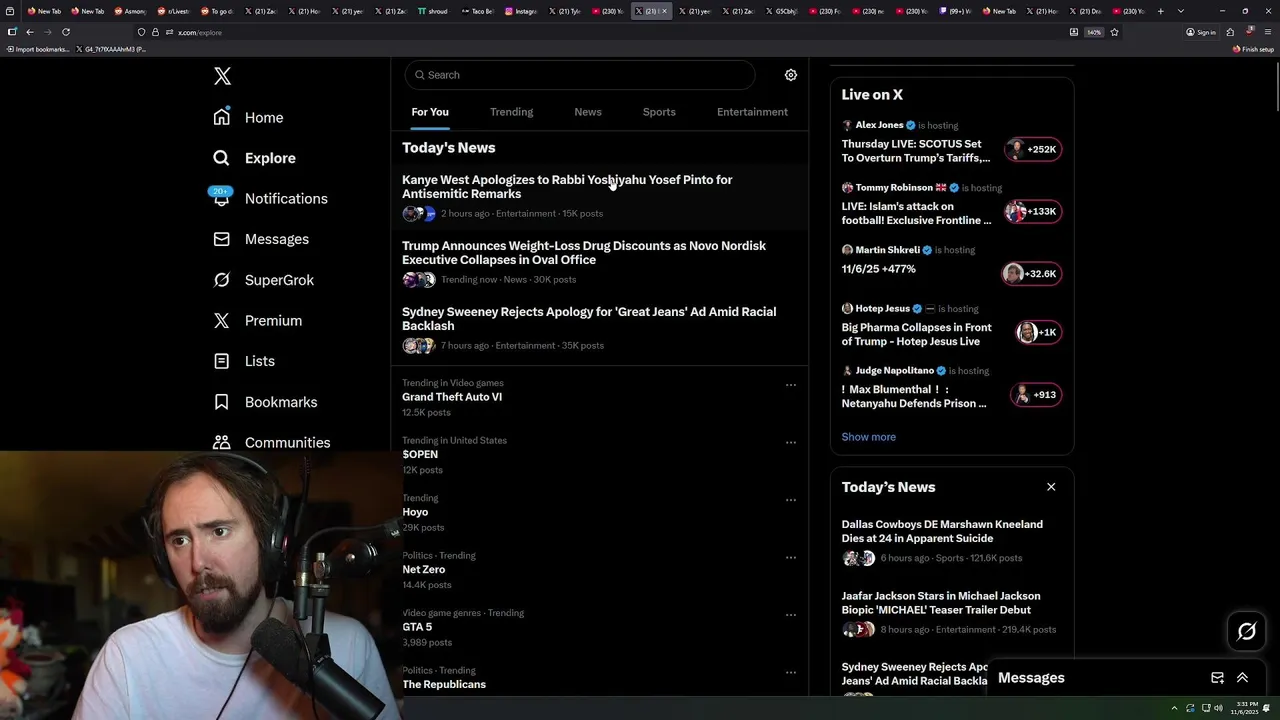Click the 140% zoom level indicator
The height and width of the screenshot is (720, 1280).
[x=1094, y=32]
